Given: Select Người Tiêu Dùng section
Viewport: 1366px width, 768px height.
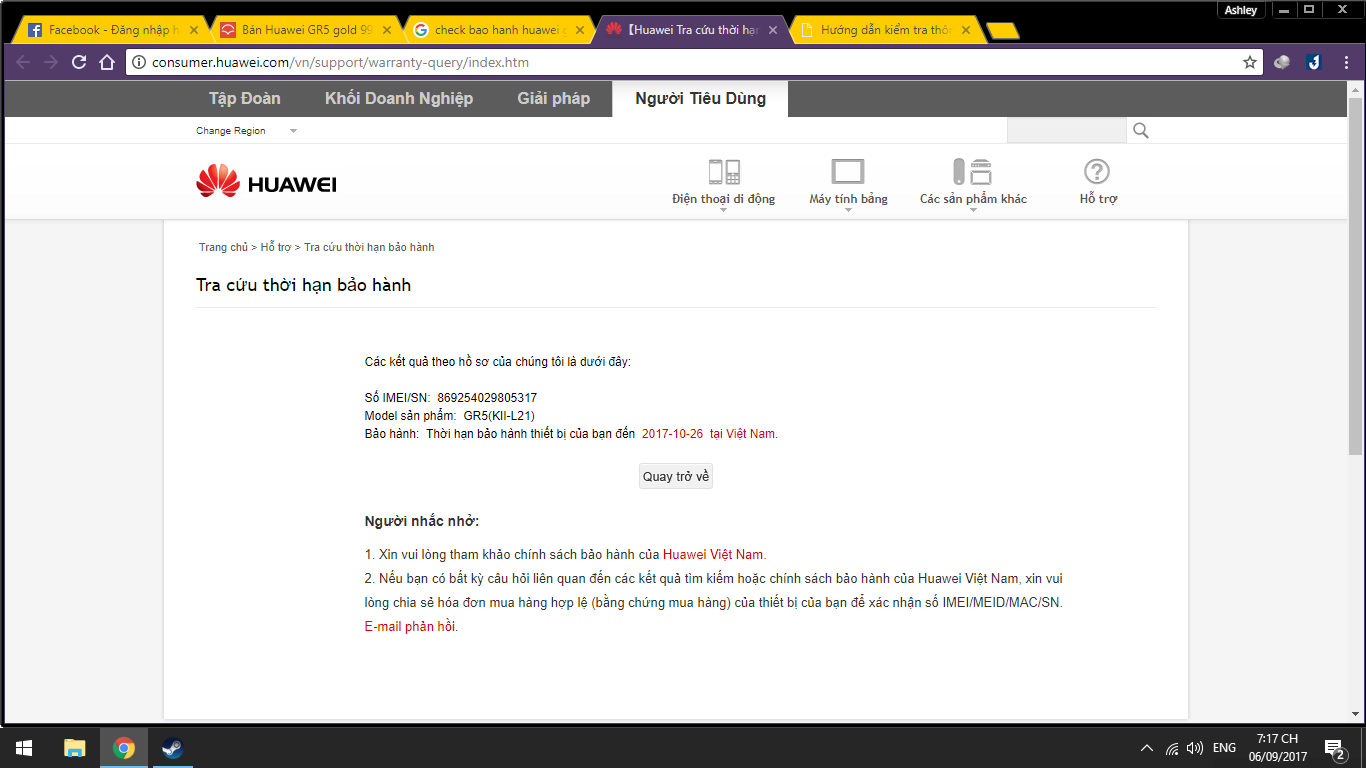Looking at the screenshot, I should coord(700,98).
